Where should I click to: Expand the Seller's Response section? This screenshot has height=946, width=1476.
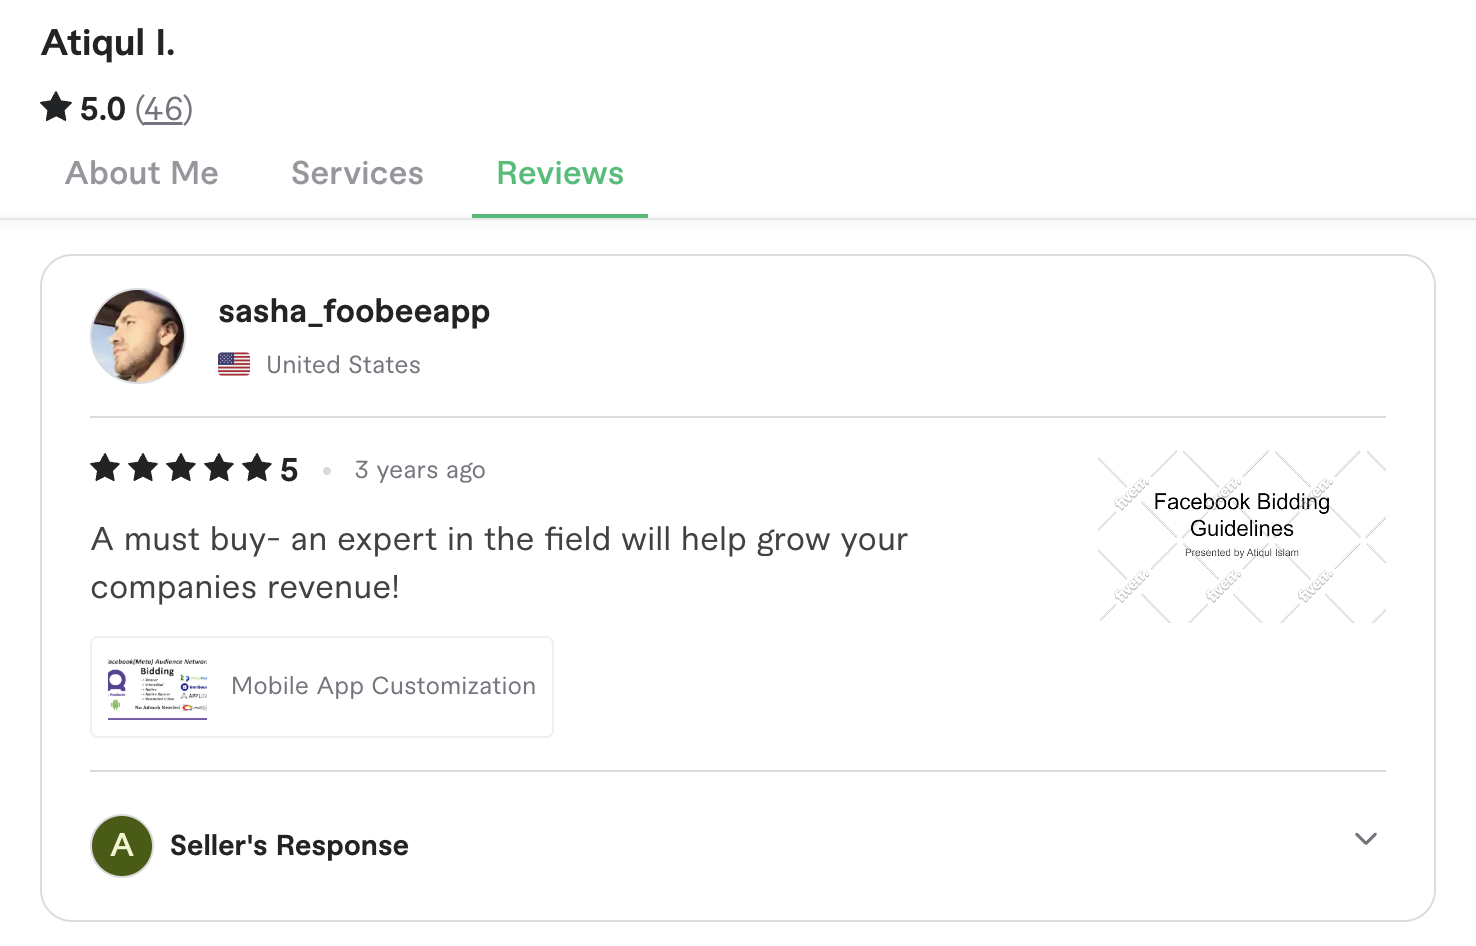(288, 845)
